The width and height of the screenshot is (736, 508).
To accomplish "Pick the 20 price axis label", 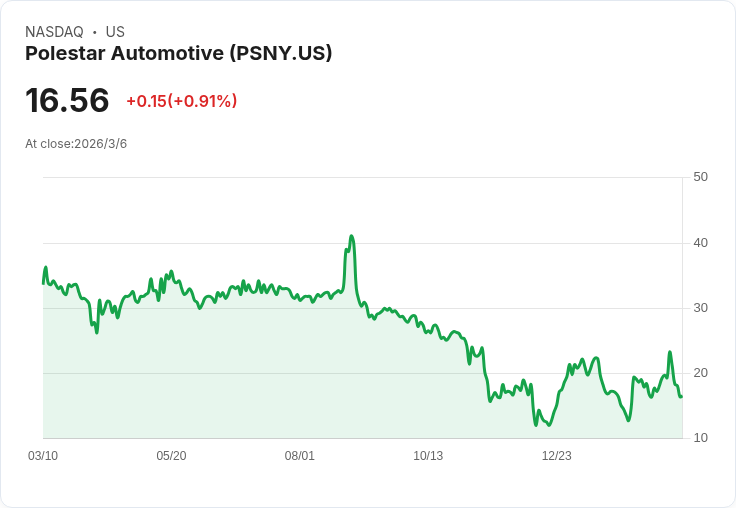I will pos(700,373).
